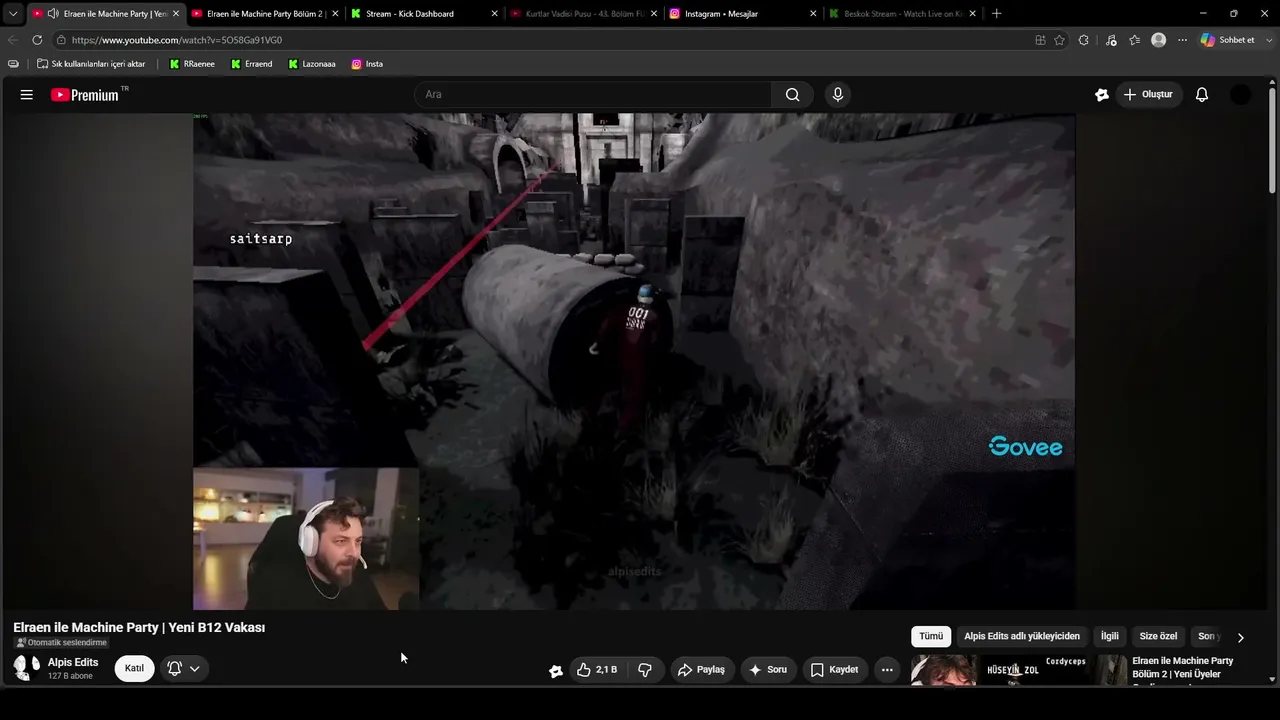Open the YouTube guide hamburger menu

(27, 94)
